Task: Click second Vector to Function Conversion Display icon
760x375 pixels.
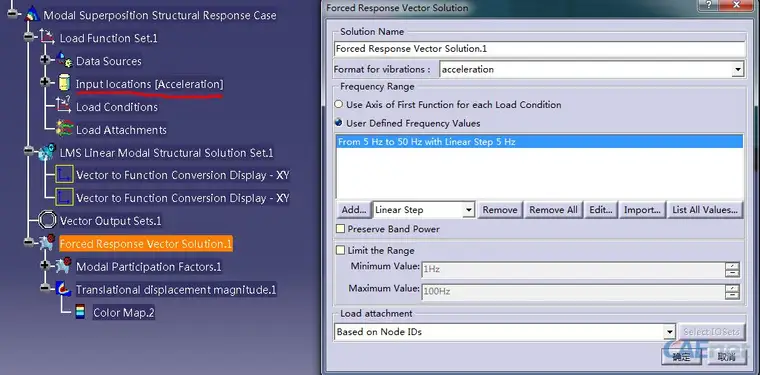Action: click(x=64, y=197)
